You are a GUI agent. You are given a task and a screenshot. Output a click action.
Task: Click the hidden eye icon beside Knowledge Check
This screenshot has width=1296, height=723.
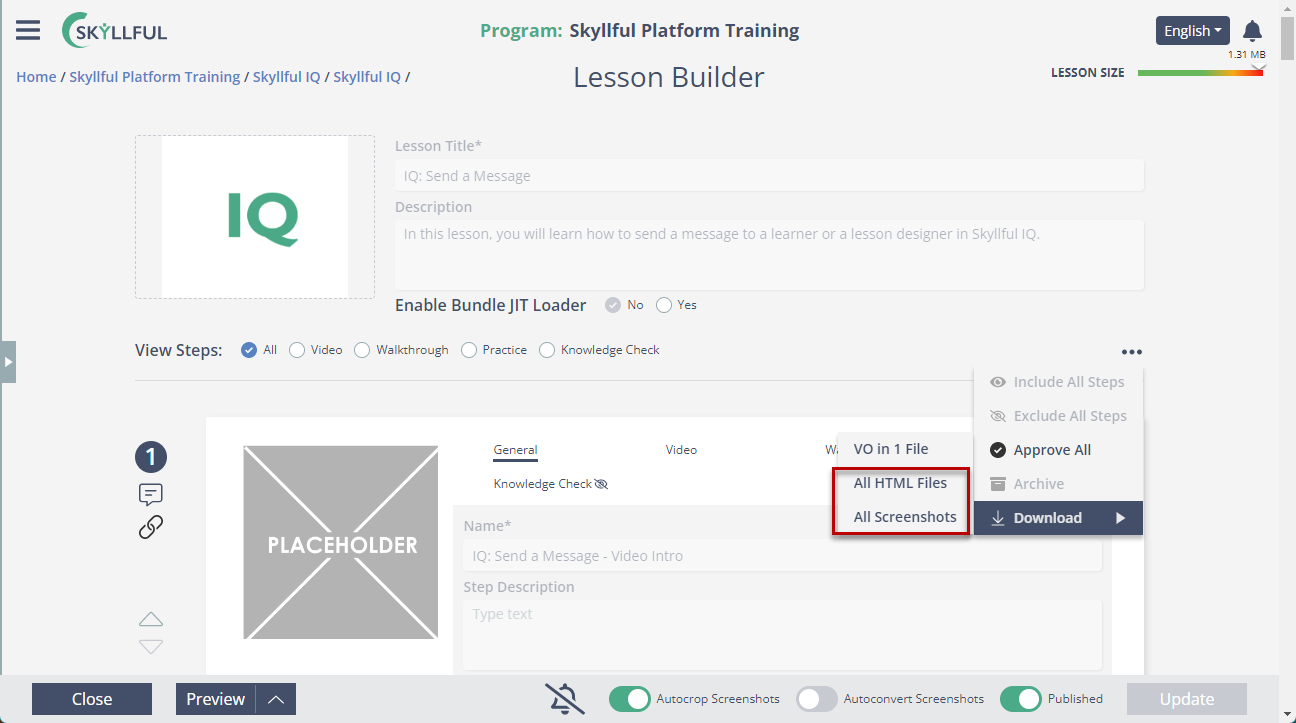[x=601, y=484]
